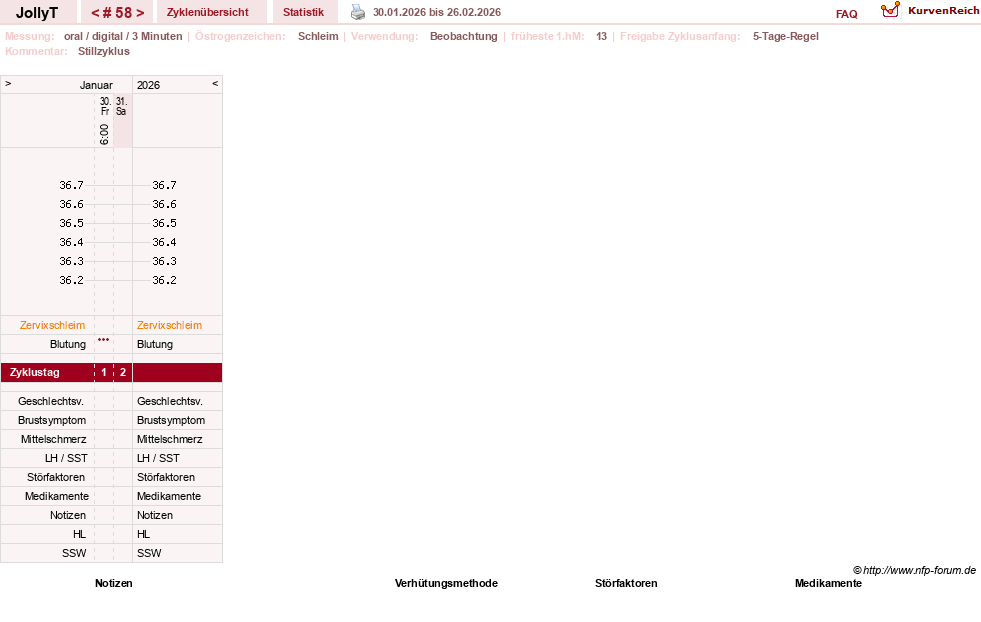Click the red bleeding dots marker
This screenshot has width=981, height=622.
tap(104, 340)
